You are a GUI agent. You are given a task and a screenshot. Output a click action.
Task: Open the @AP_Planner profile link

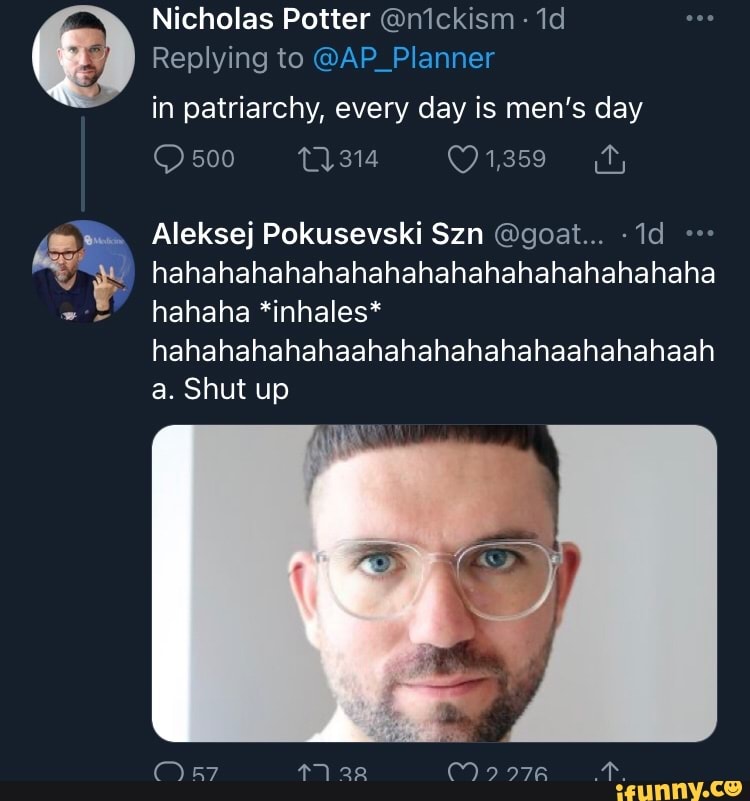pyautogui.click(x=404, y=58)
